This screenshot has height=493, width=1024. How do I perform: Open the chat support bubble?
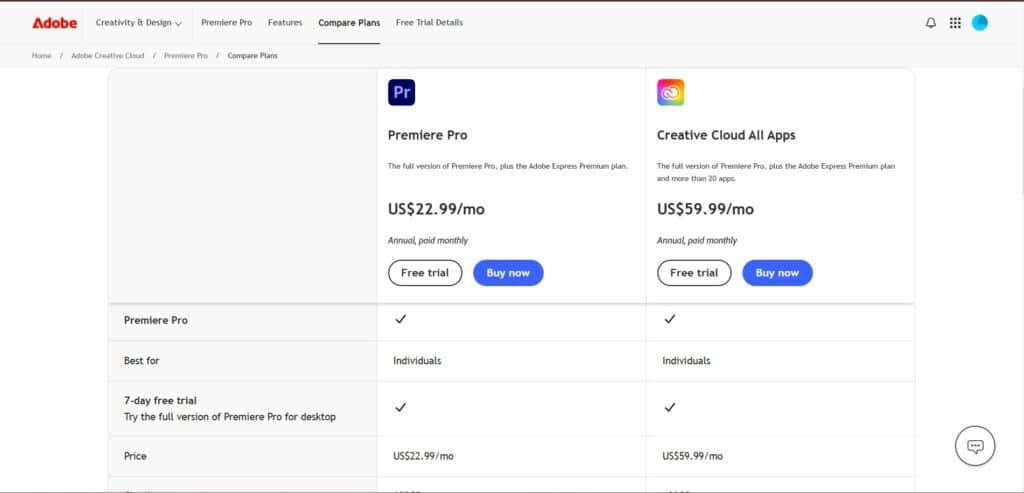pyautogui.click(x=975, y=446)
